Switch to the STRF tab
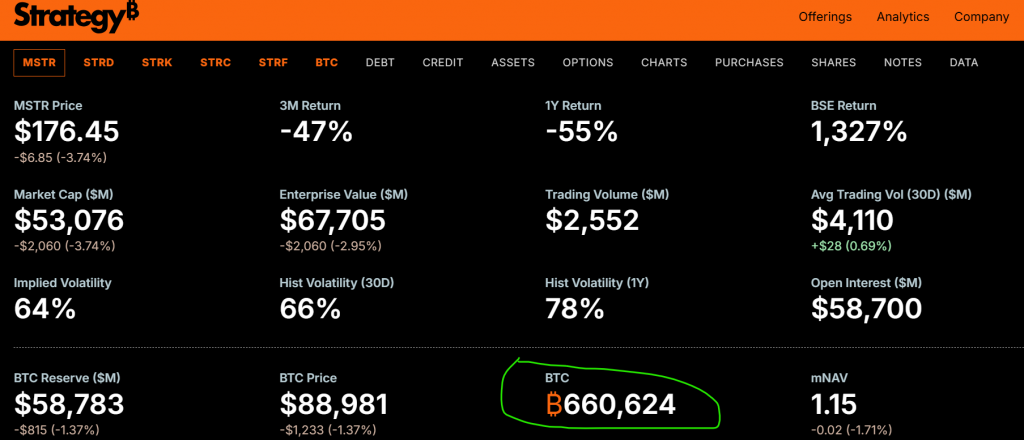The height and width of the screenshot is (440, 1024). coord(273,63)
